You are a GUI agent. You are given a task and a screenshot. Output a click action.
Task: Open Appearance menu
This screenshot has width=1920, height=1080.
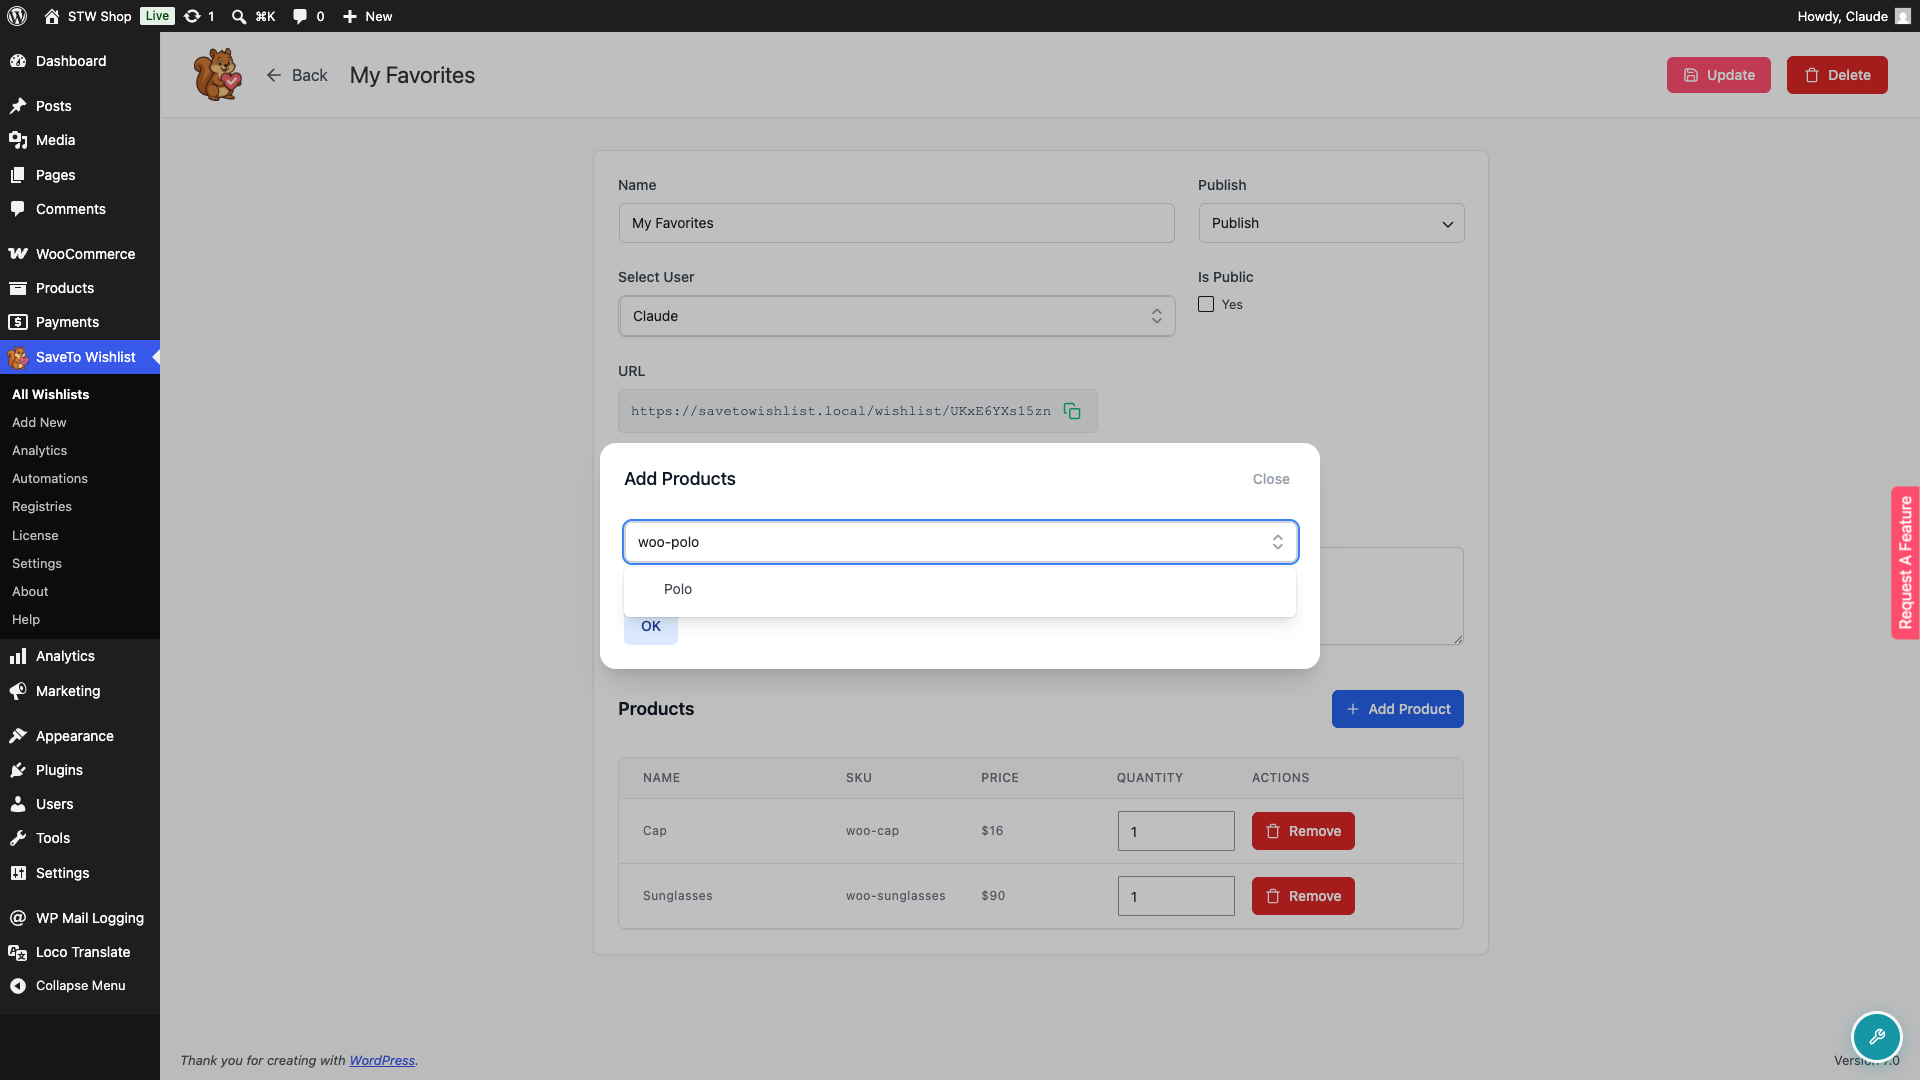pyautogui.click(x=80, y=736)
